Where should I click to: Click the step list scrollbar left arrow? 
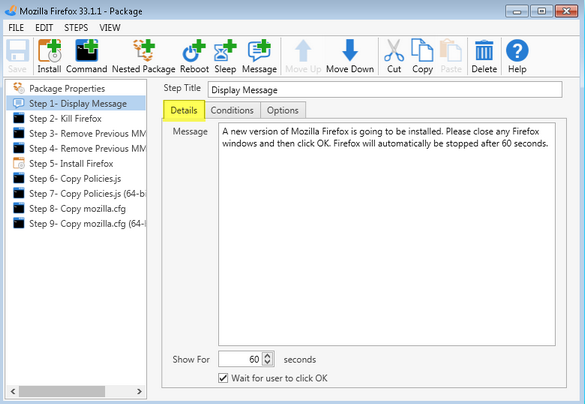(x=13, y=391)
